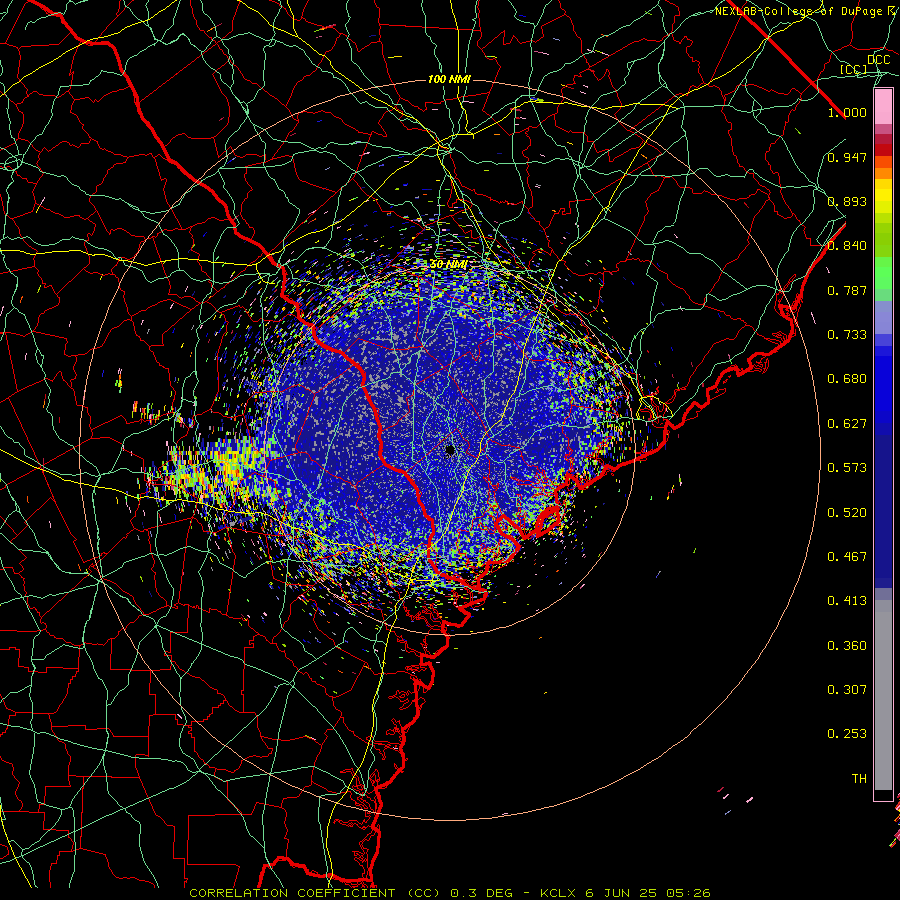This screenshot has width=900, height=900.
Task: Click the 0.627 scale value
Action: (847, 424)
